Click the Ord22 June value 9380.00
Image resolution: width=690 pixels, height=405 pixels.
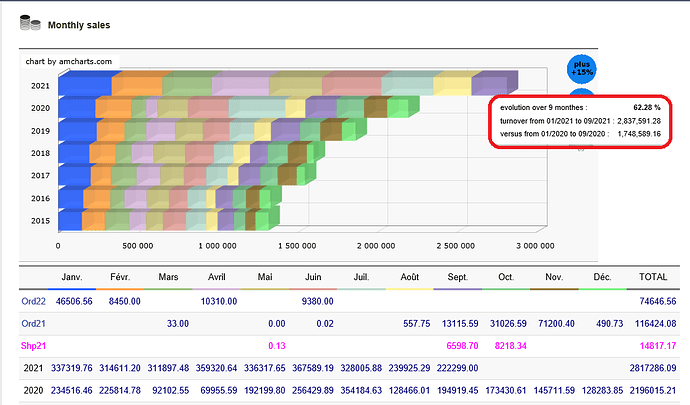coord(317,302)
